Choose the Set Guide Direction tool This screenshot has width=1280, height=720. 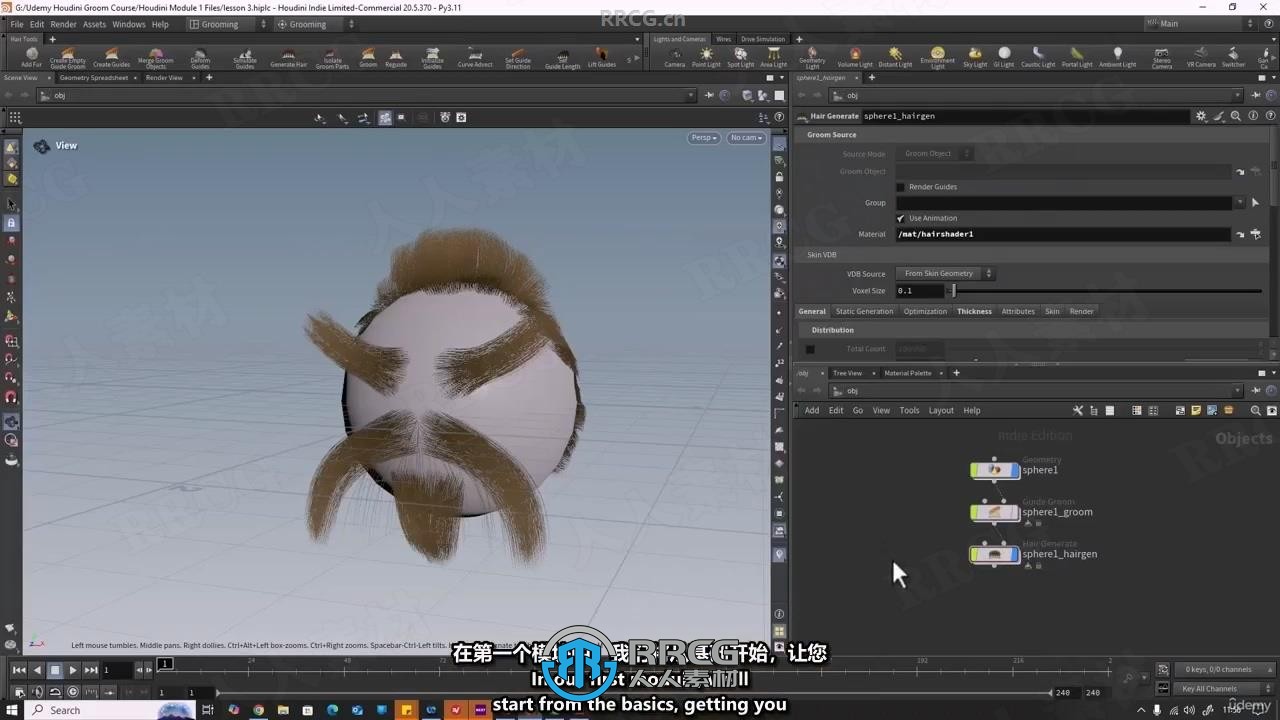point(518,58)
